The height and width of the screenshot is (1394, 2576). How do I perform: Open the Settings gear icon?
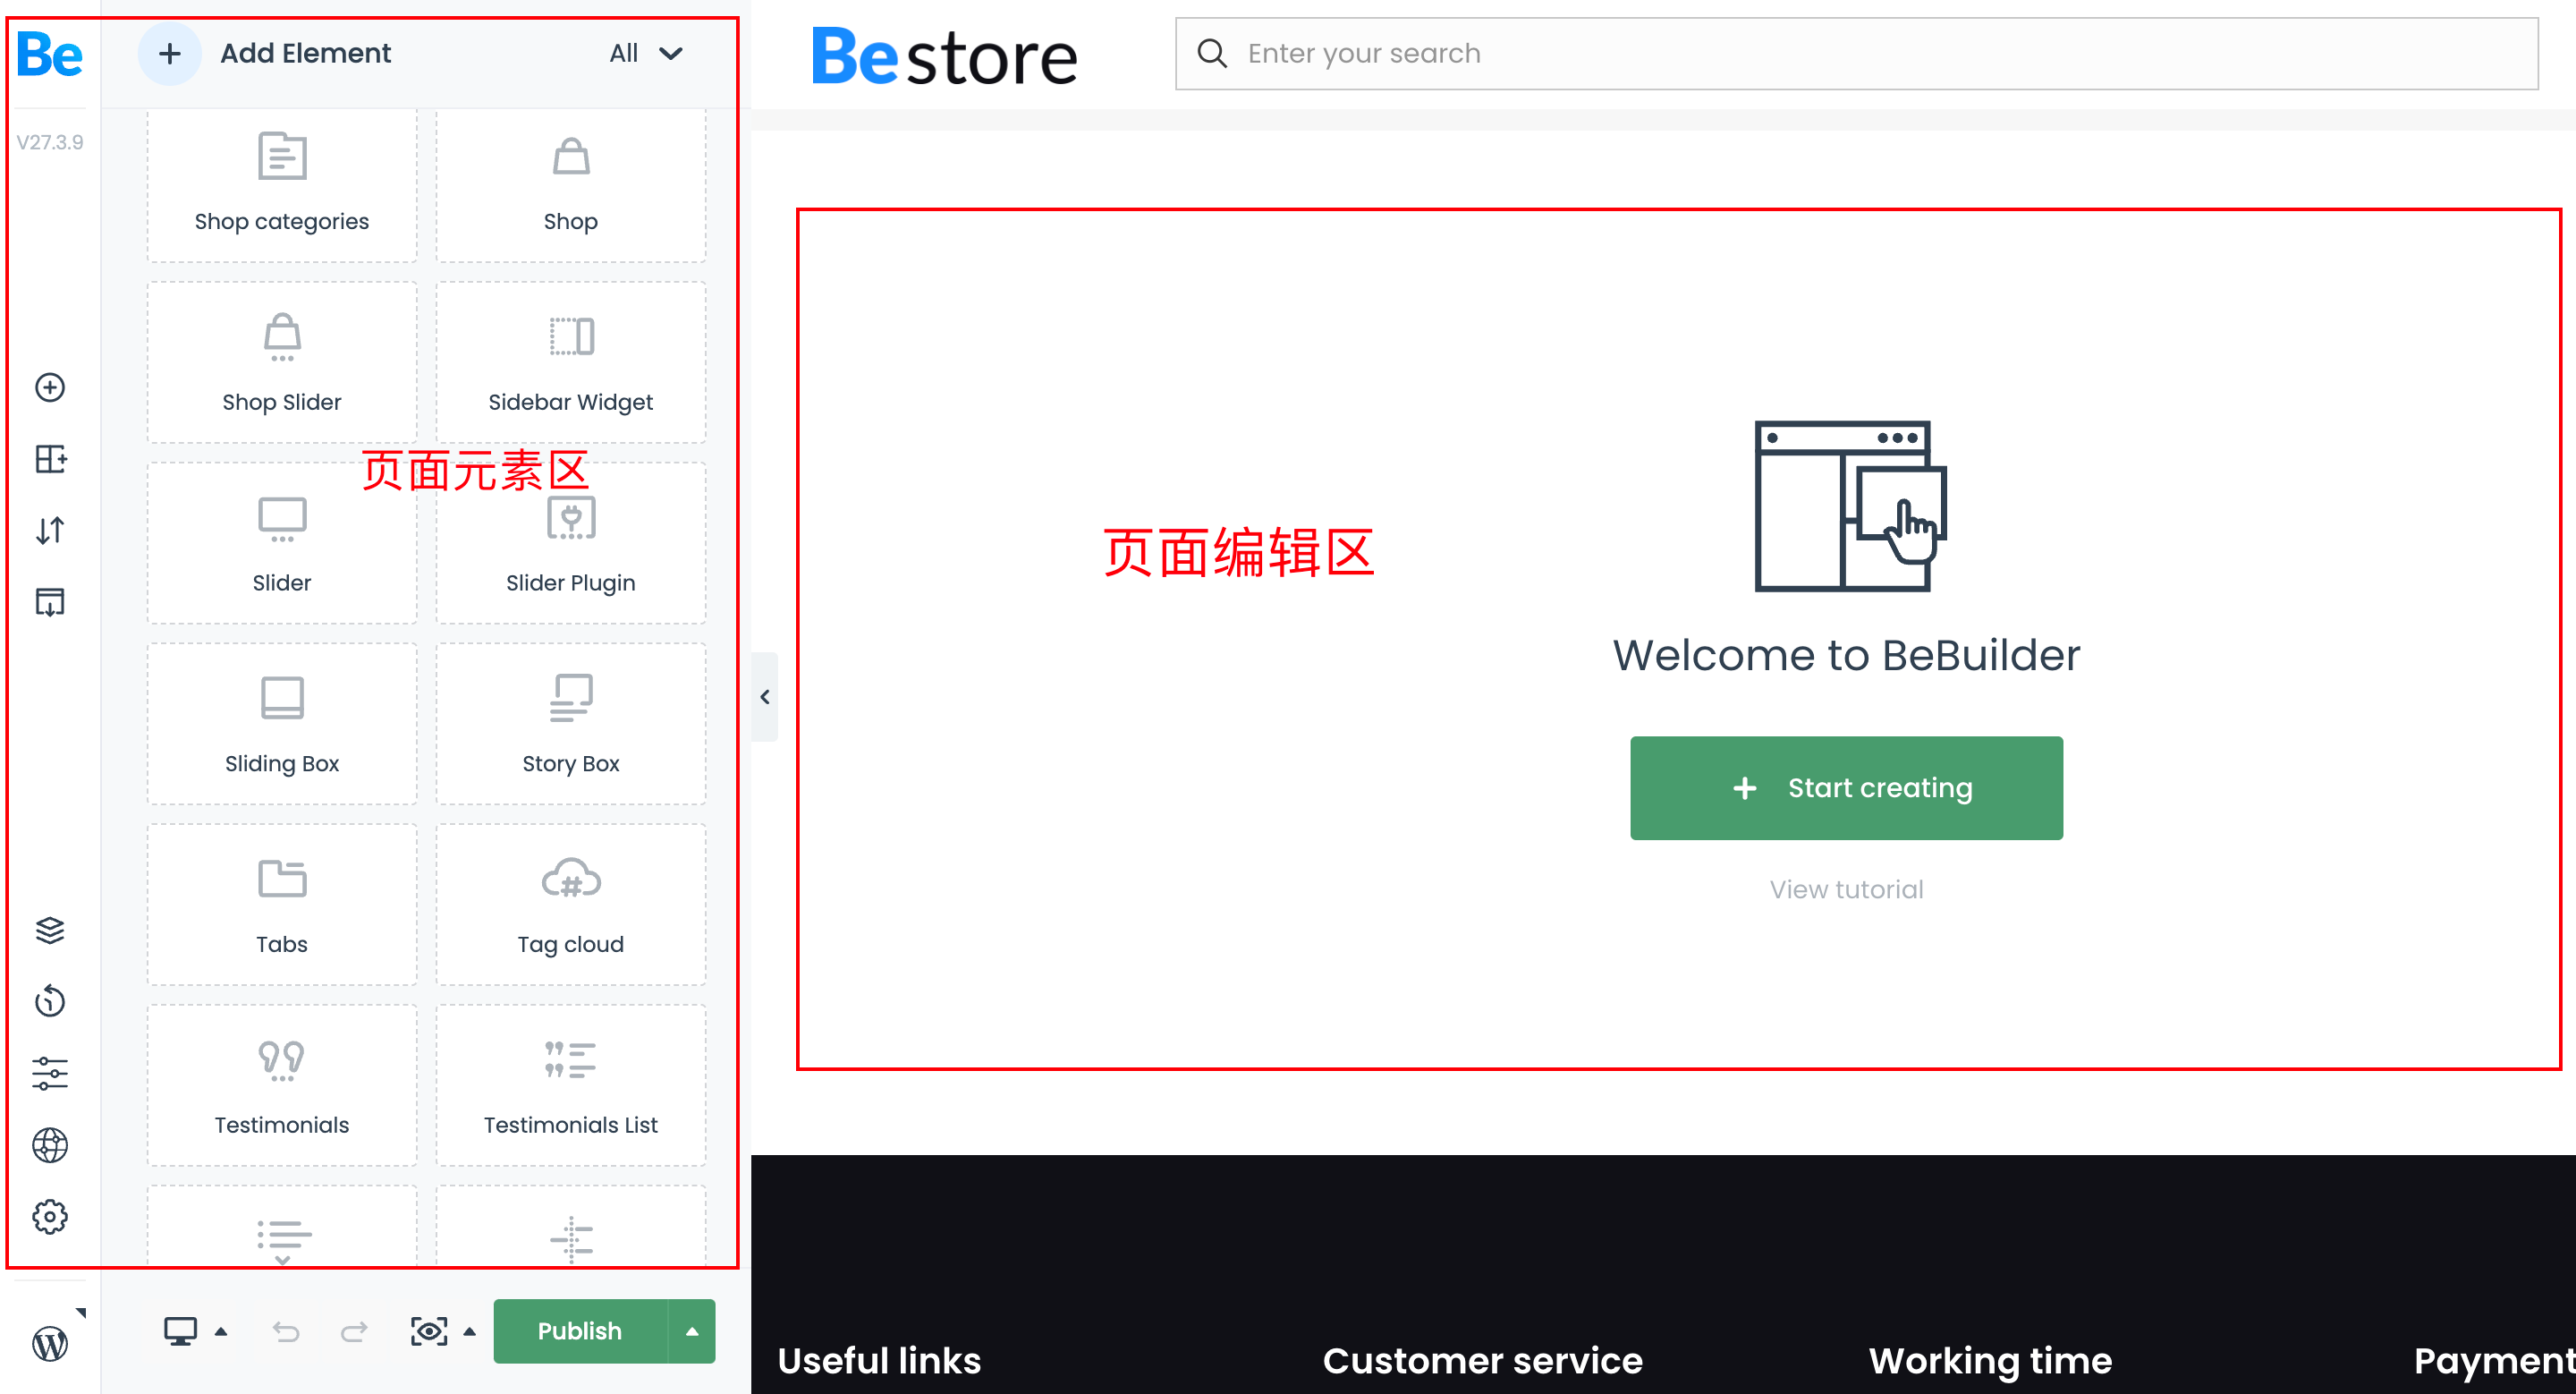coord(50,1219)
